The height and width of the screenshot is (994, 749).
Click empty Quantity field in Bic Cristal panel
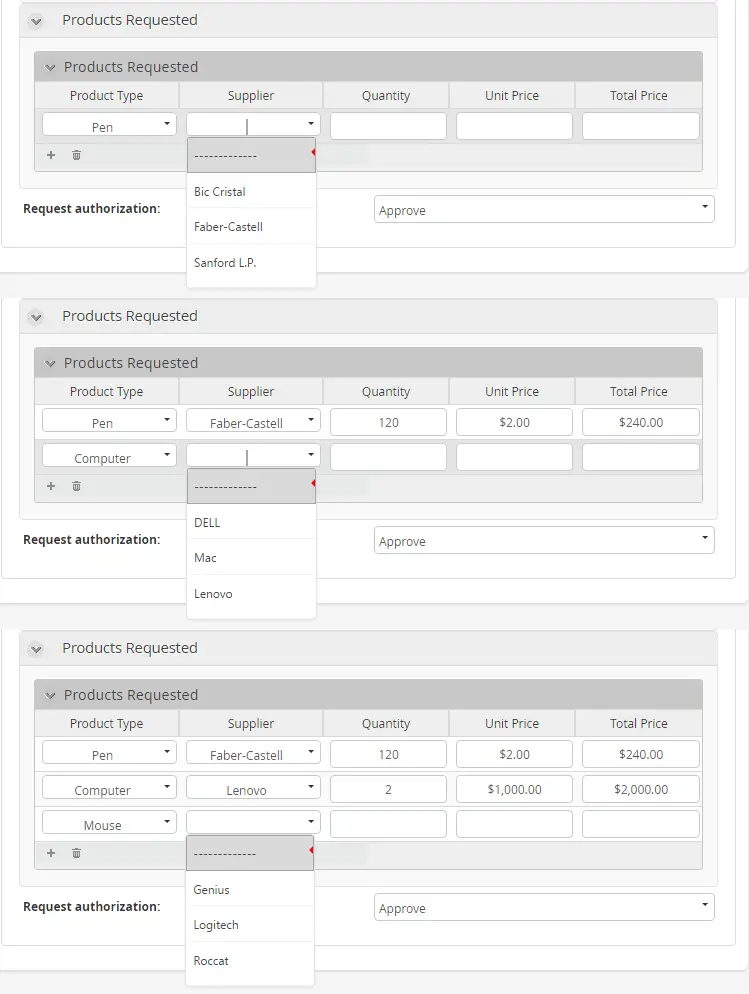pos(388,126)
